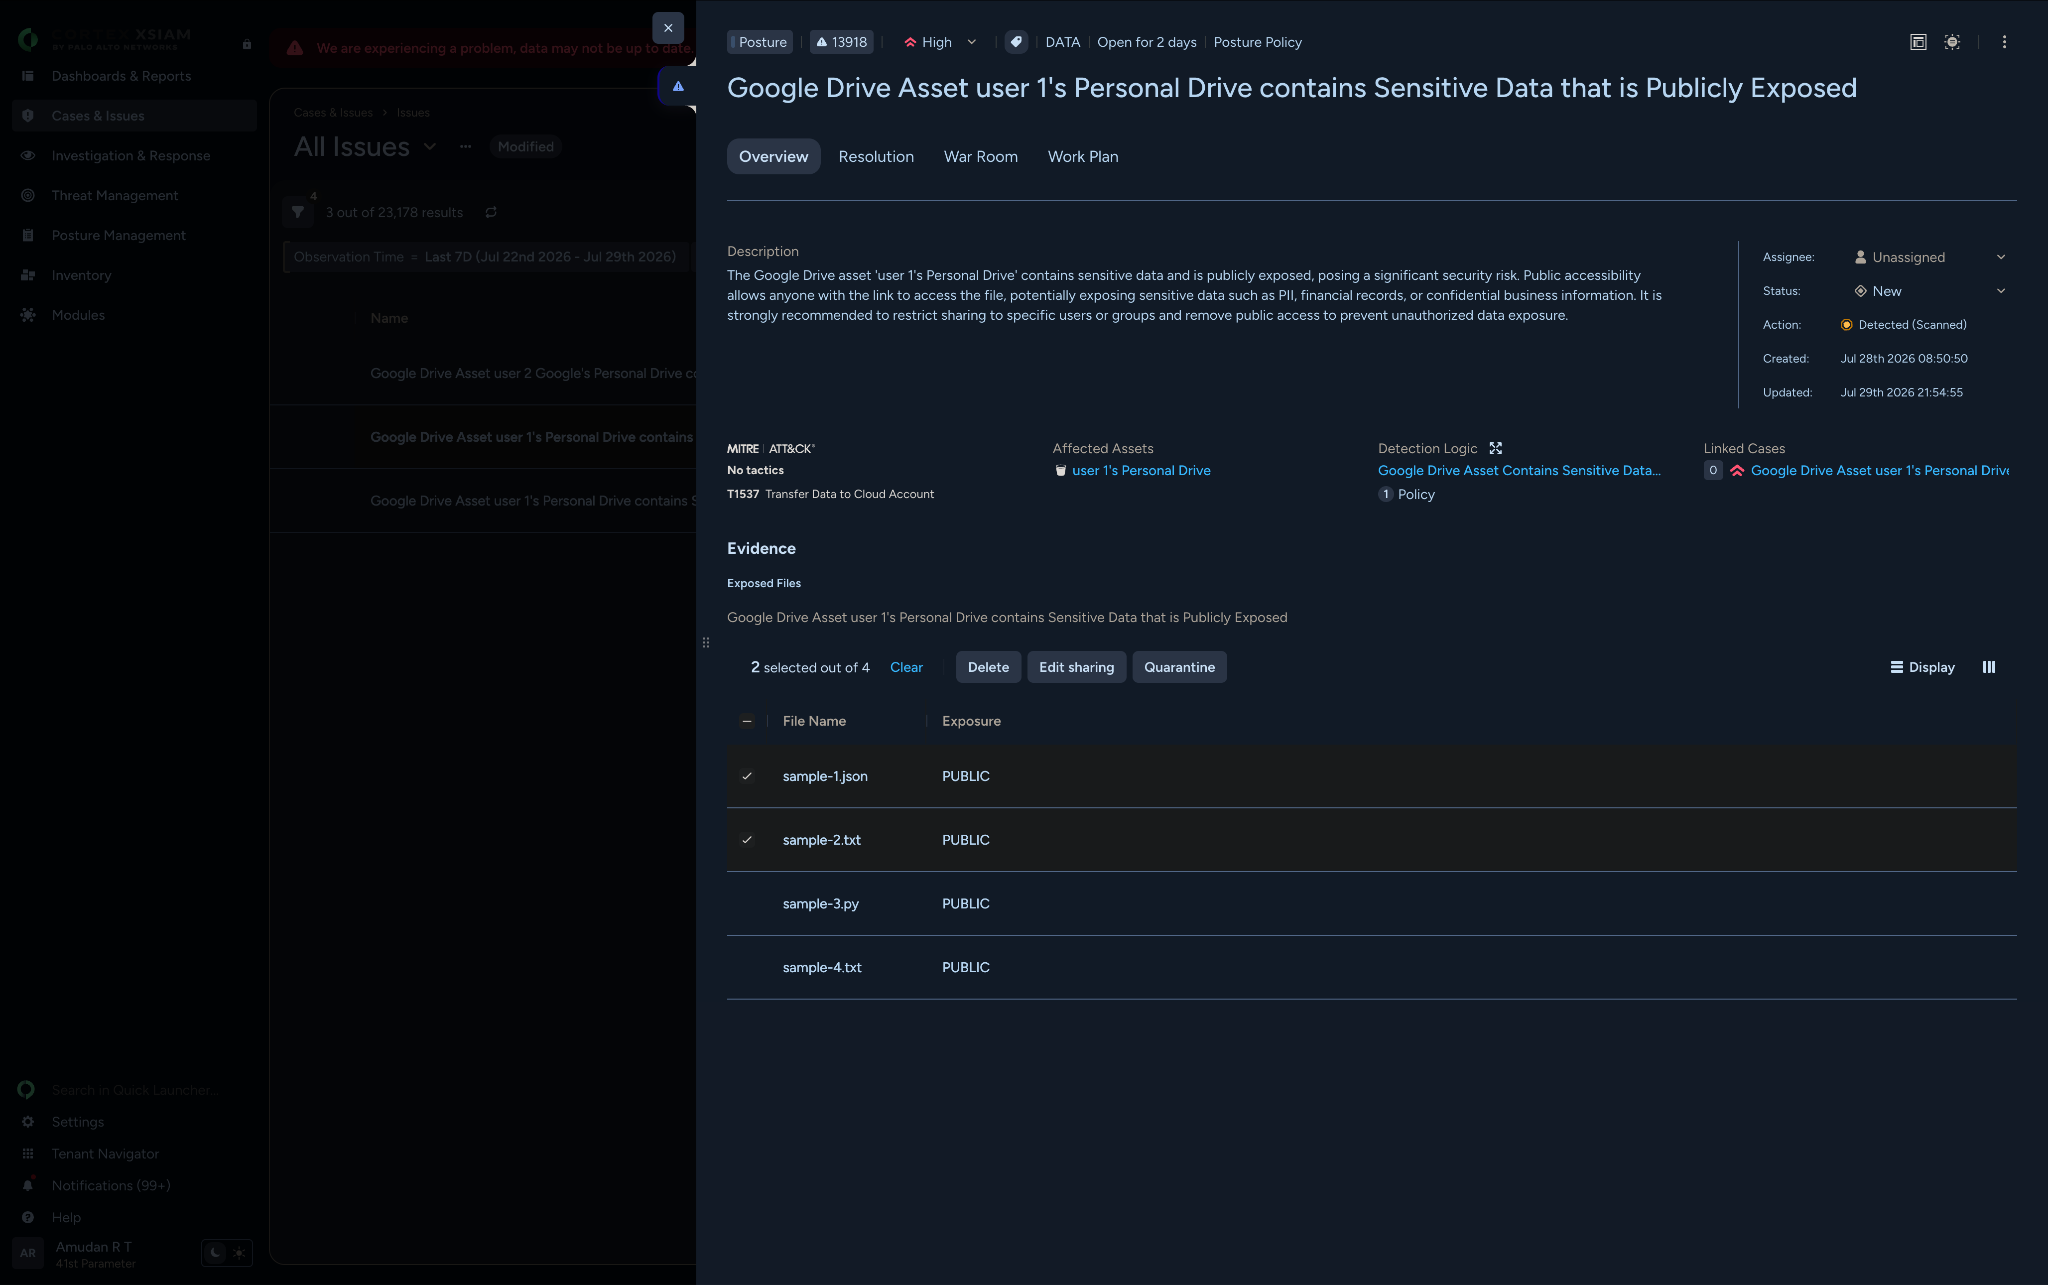Open the High severity dropdown
Screen dimensions: 2048x1285
tap(940, 42)
